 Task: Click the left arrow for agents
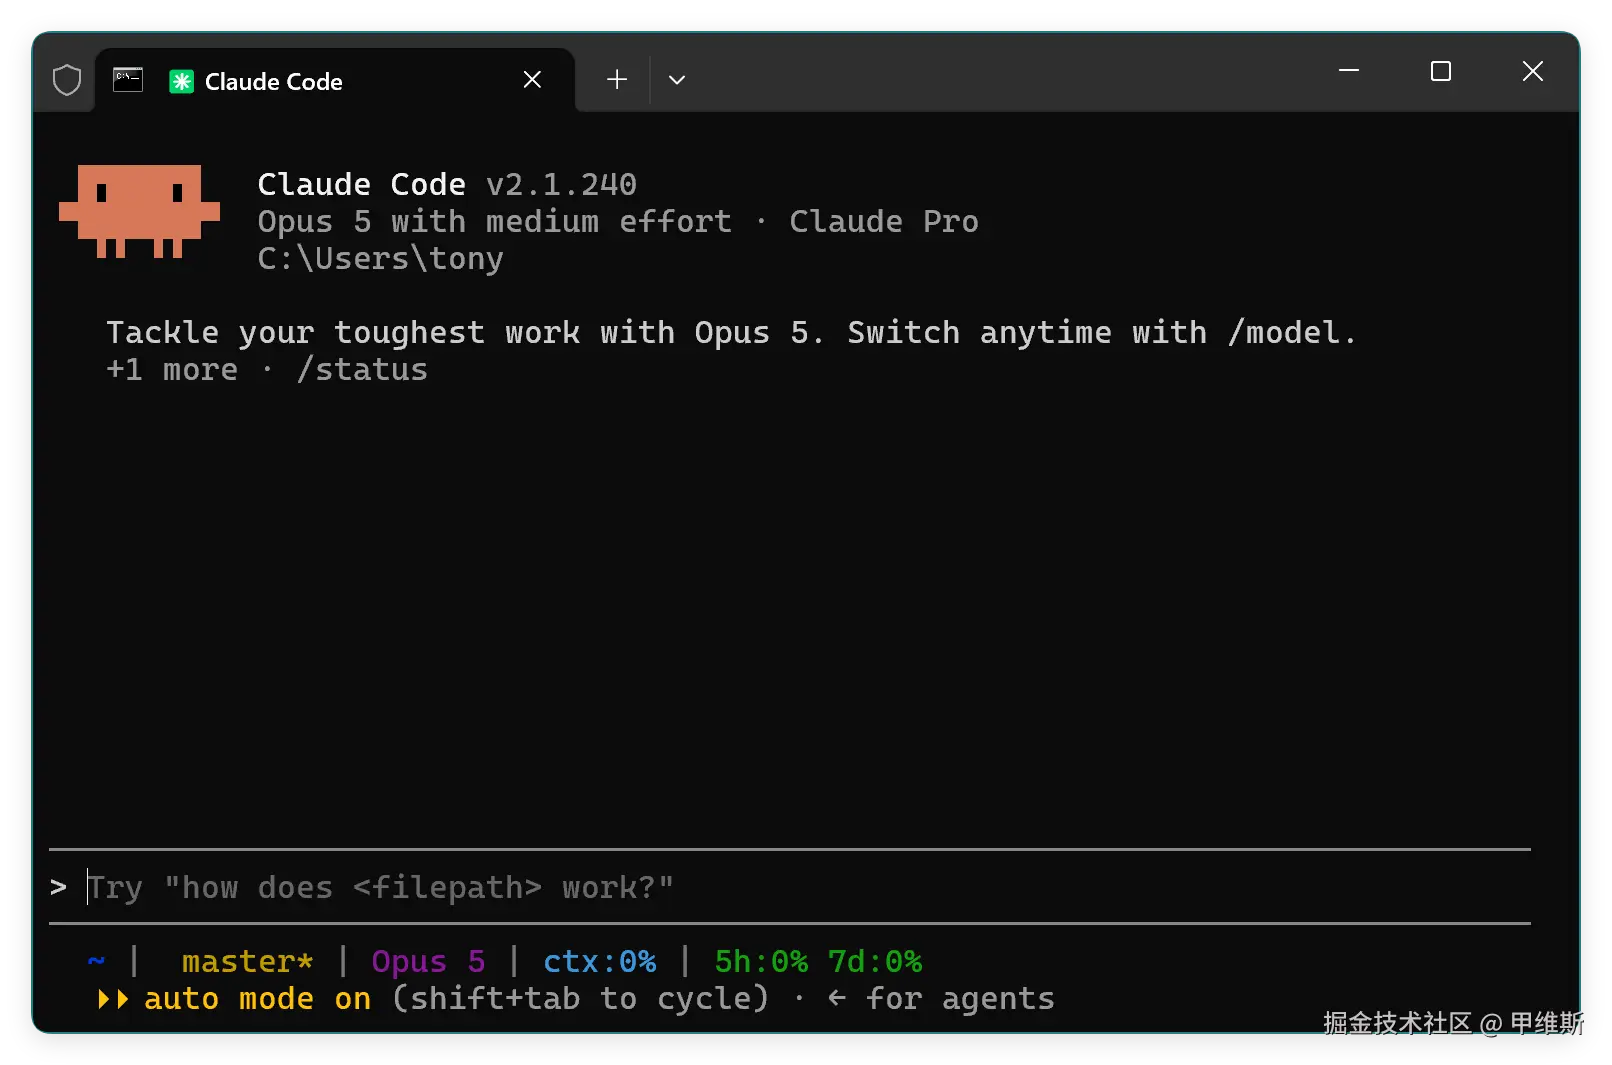click(x=837, y=998)
